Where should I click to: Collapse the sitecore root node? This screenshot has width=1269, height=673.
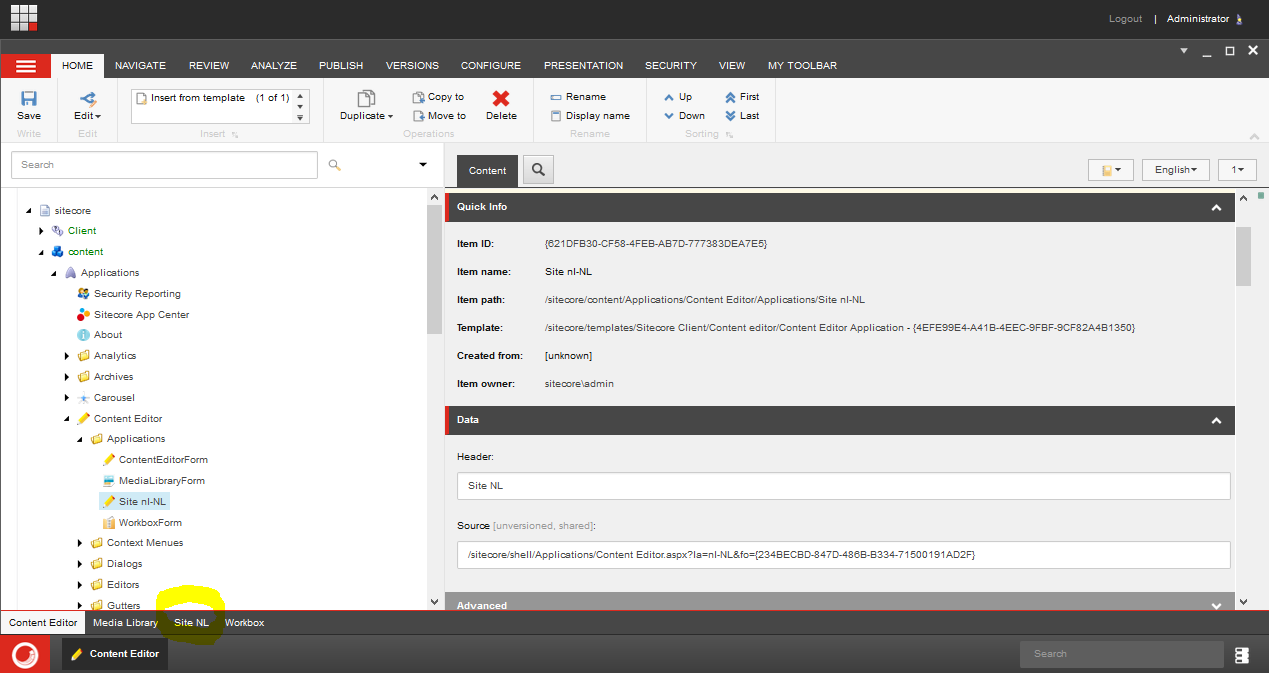[29, 211]
